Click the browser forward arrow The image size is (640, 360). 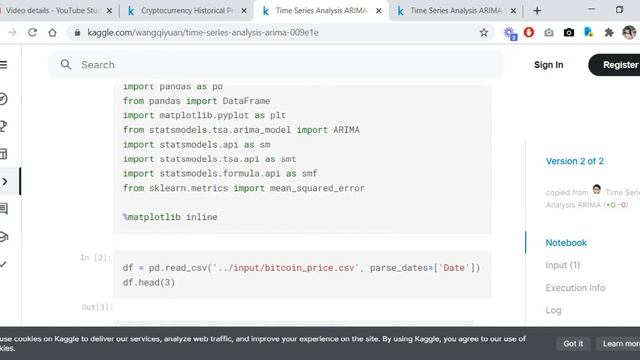pyautogui.click(x=12, y=33)
